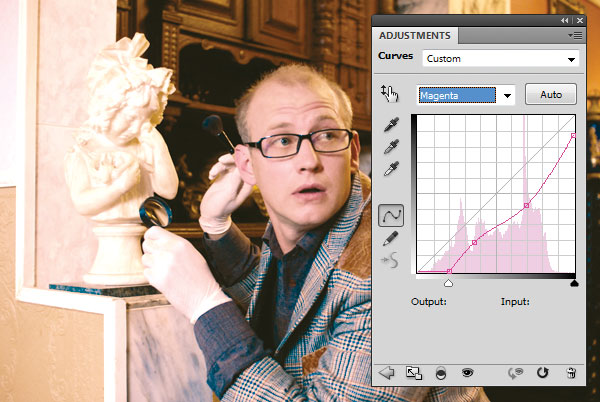Viewport: 600px width, 402px height.
Task: Pick the black point eyedropper
Action: (391, 125)
